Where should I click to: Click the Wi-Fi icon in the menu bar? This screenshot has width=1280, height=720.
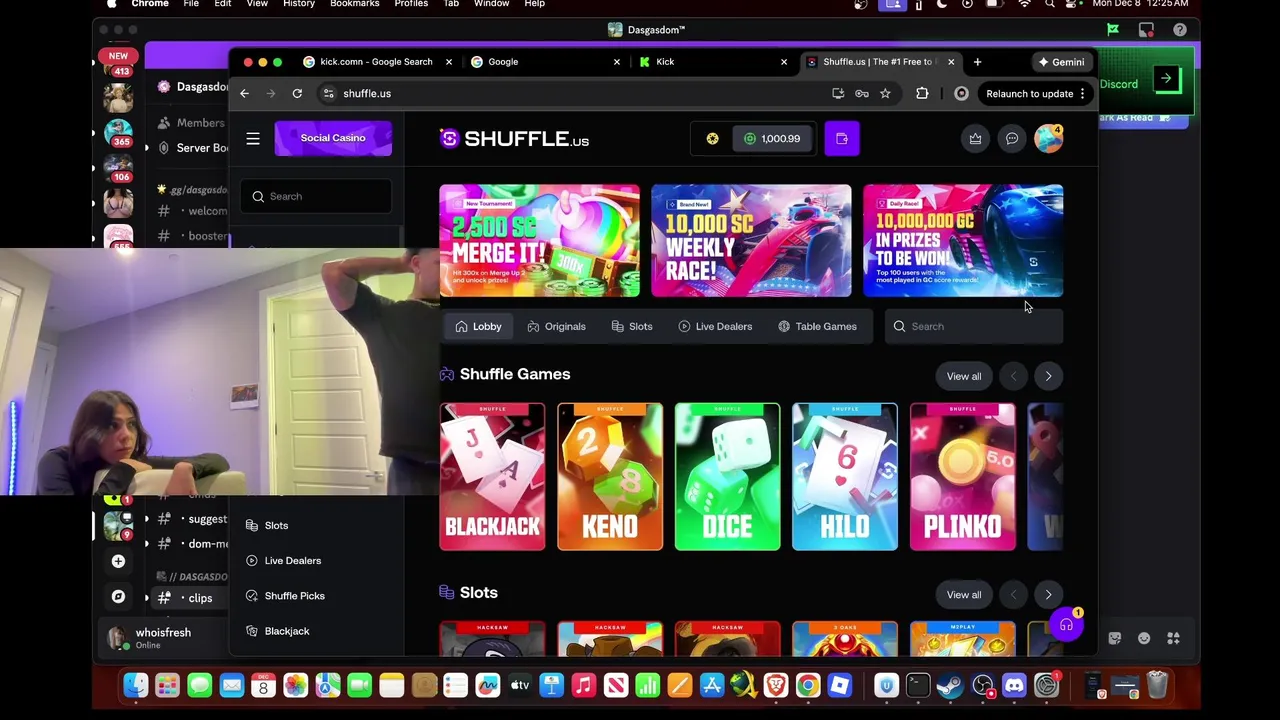1024,4
